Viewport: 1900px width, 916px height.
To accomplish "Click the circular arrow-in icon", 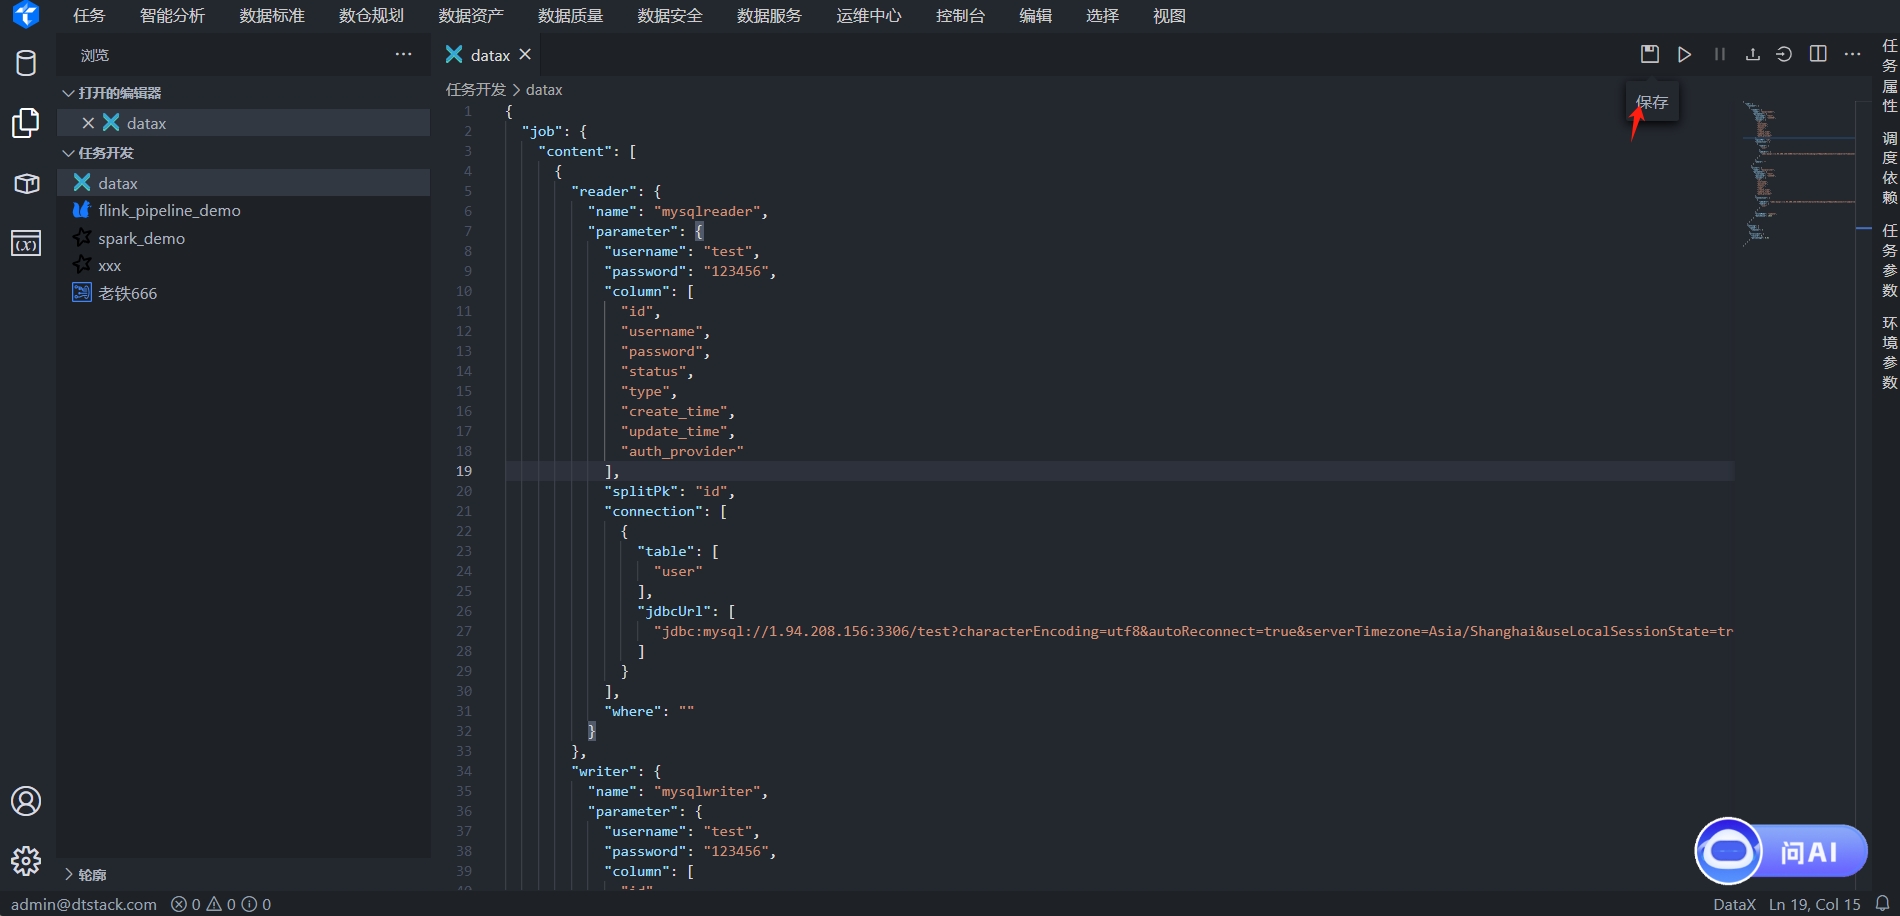I will pos(1784,54).
